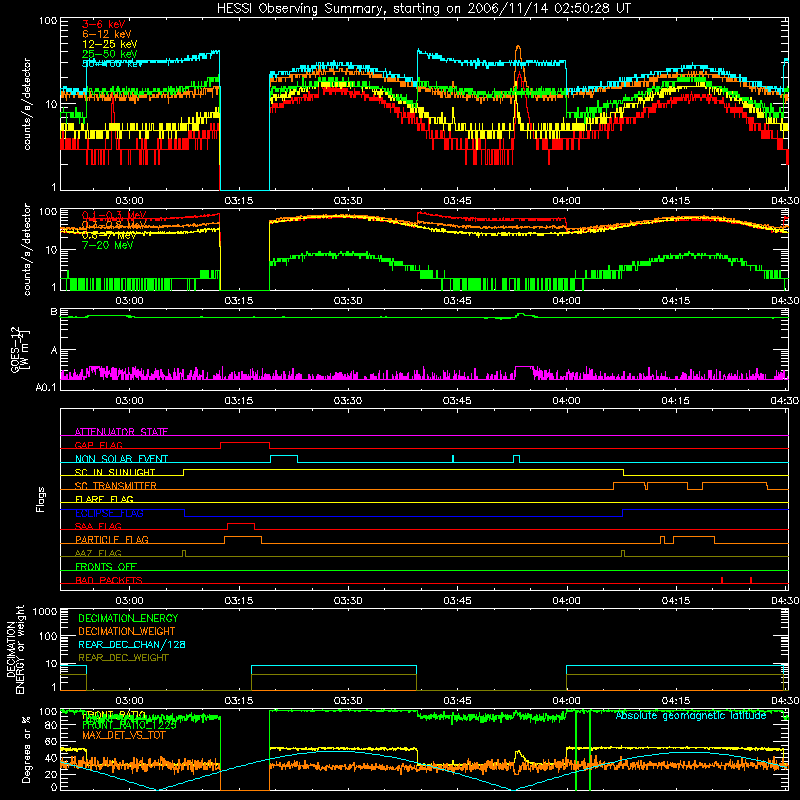Select the red 3-6 keV legend label
This screenshot has width=800, height=800.
103,24
